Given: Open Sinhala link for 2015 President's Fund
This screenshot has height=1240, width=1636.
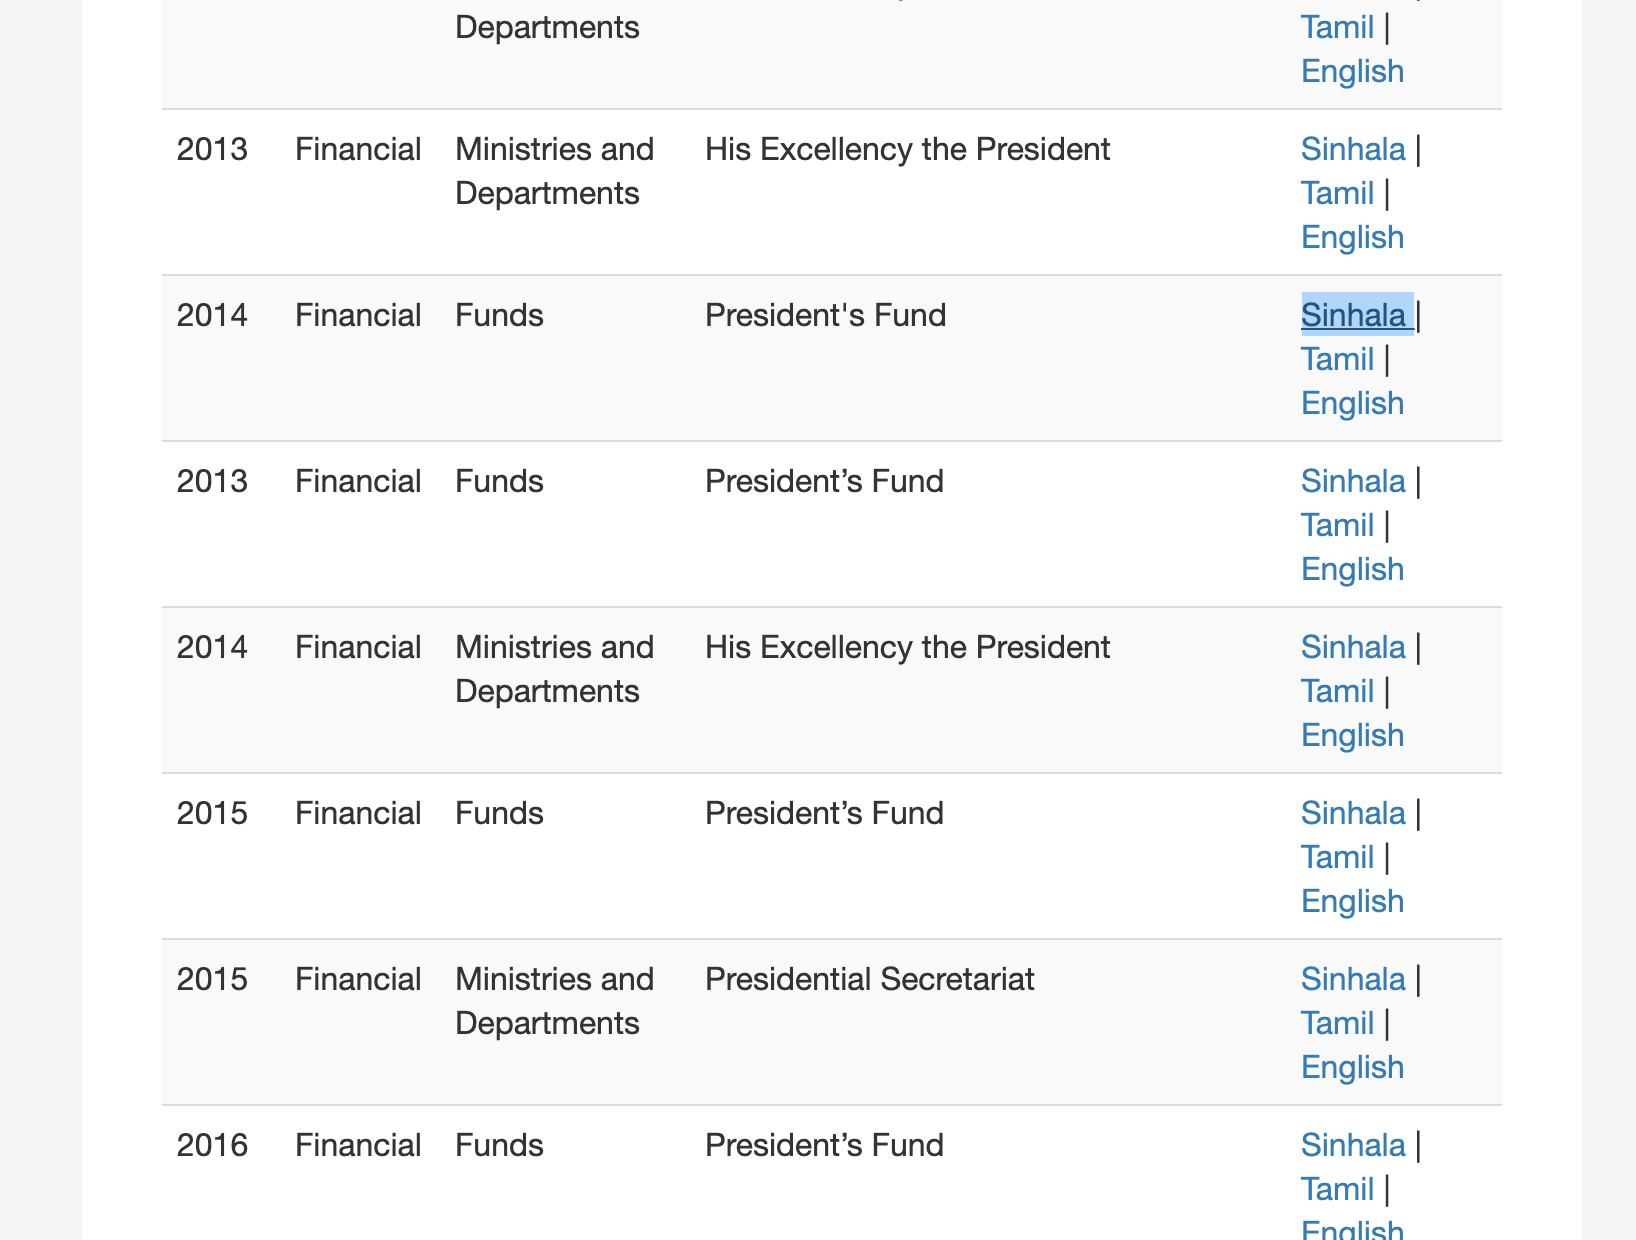Looking at the screenshot, I should pos(1353,813).
